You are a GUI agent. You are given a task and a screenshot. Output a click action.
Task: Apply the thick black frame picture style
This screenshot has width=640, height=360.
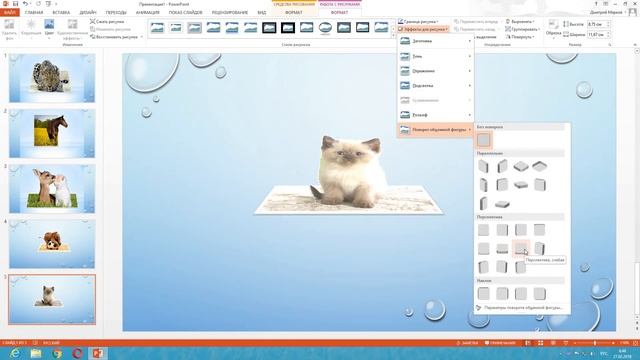[x=288, y=28]
